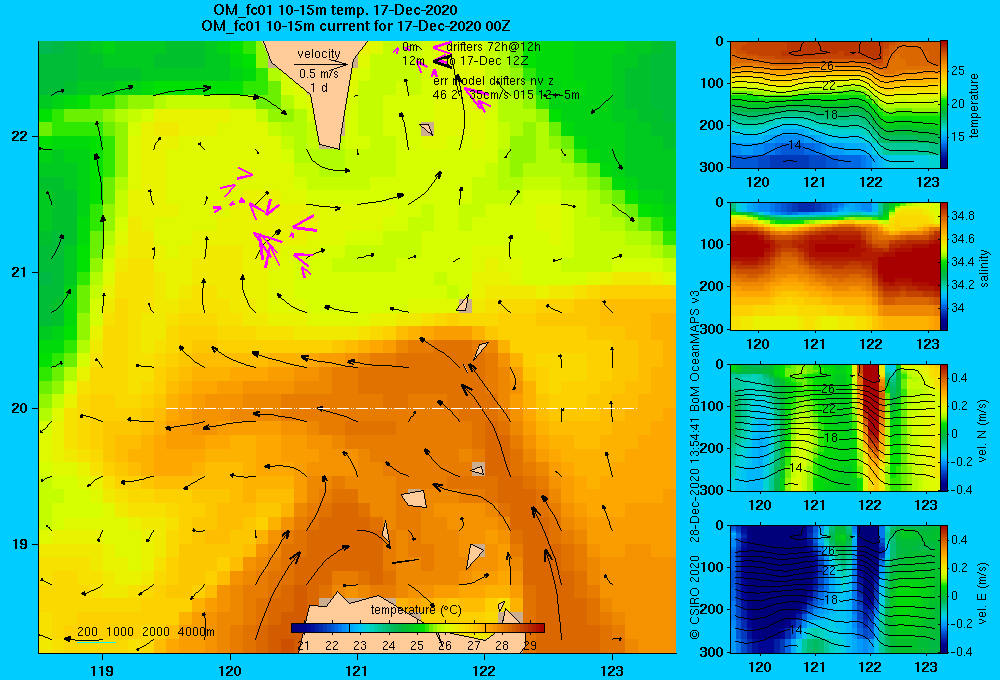Click the 'temperature (°C)' colorbar label

[416, 610]
